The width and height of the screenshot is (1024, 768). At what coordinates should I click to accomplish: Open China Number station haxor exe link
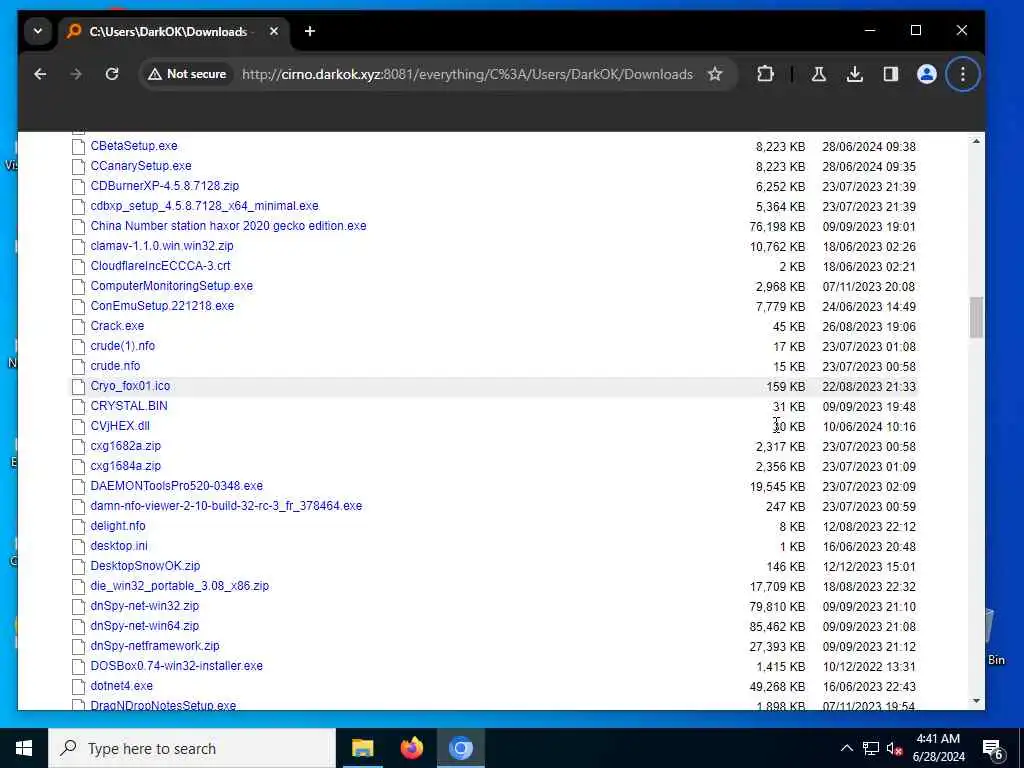click(x=229, y=226)
